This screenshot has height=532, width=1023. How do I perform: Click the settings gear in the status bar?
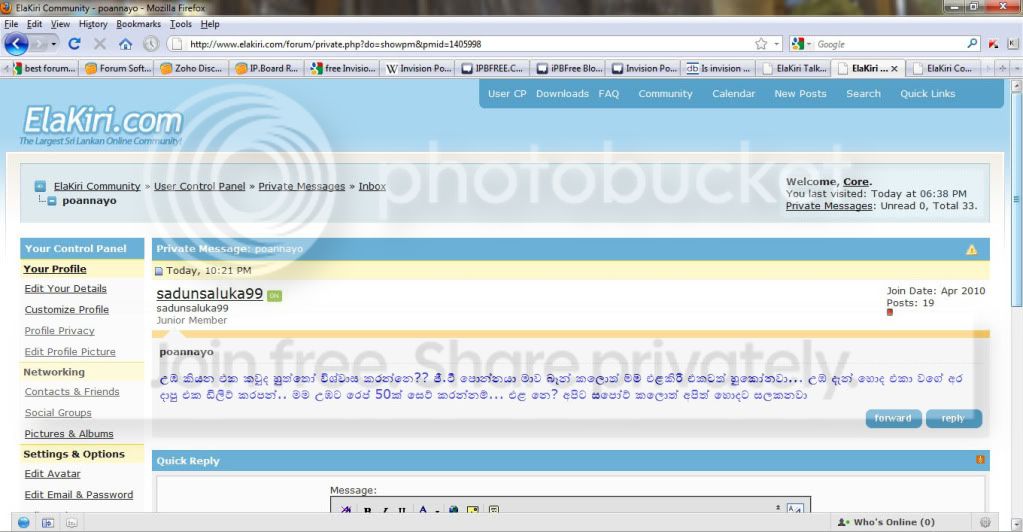tap(985, 522)
